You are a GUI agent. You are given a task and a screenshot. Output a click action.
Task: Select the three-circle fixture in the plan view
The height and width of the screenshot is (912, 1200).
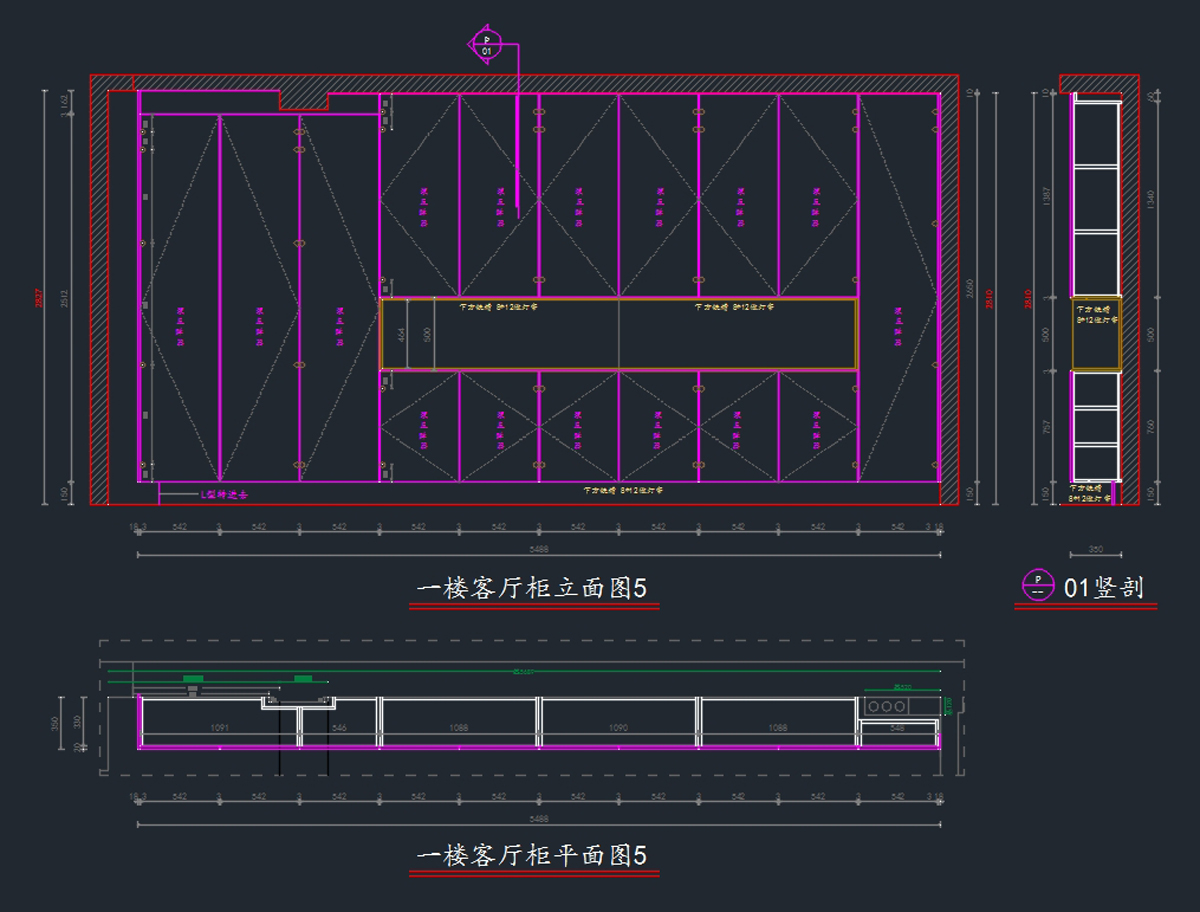point(887,707)
